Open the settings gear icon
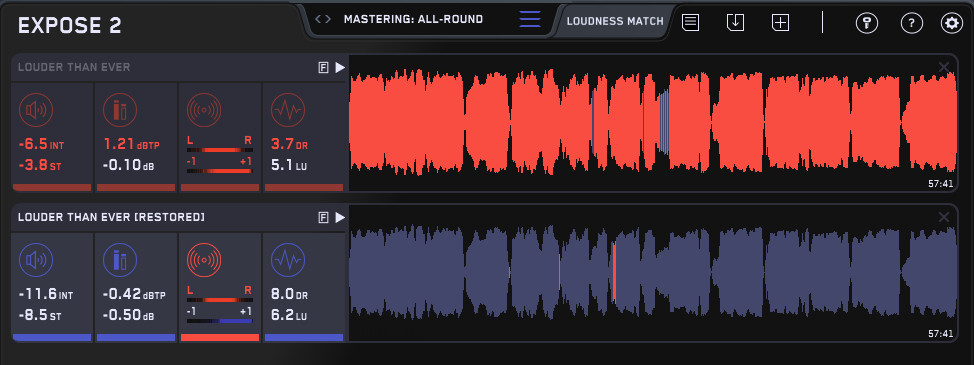The image size is (974, 365). click(x=950, y=24)
